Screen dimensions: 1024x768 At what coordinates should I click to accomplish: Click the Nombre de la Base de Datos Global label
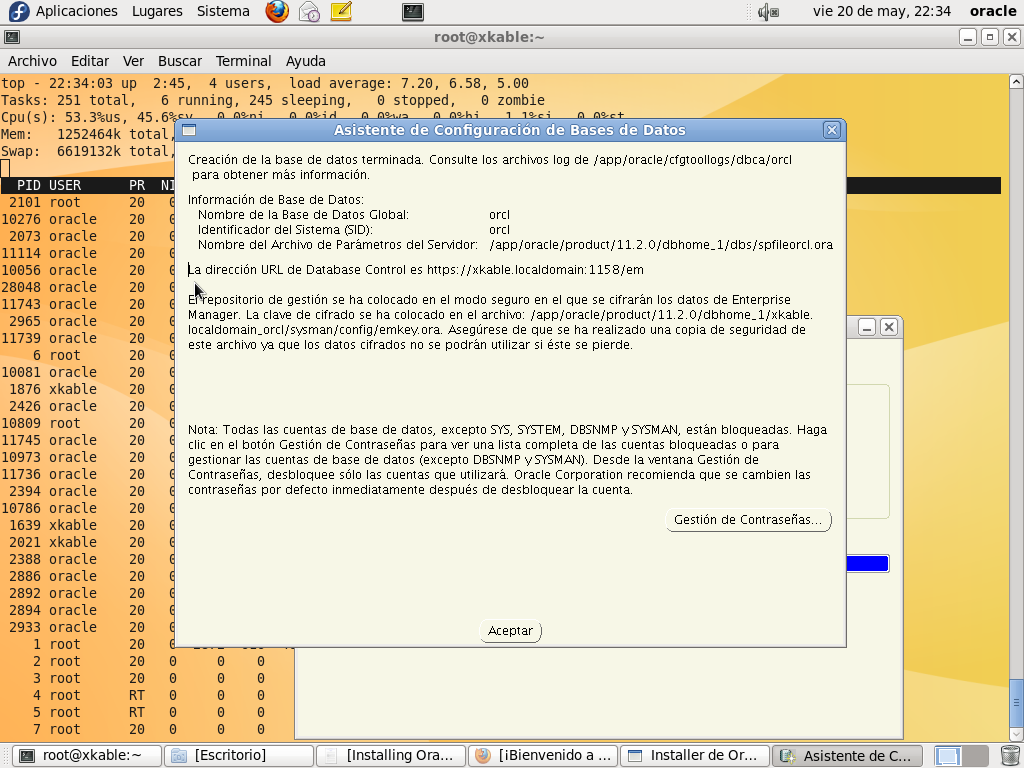click(303, 215)
